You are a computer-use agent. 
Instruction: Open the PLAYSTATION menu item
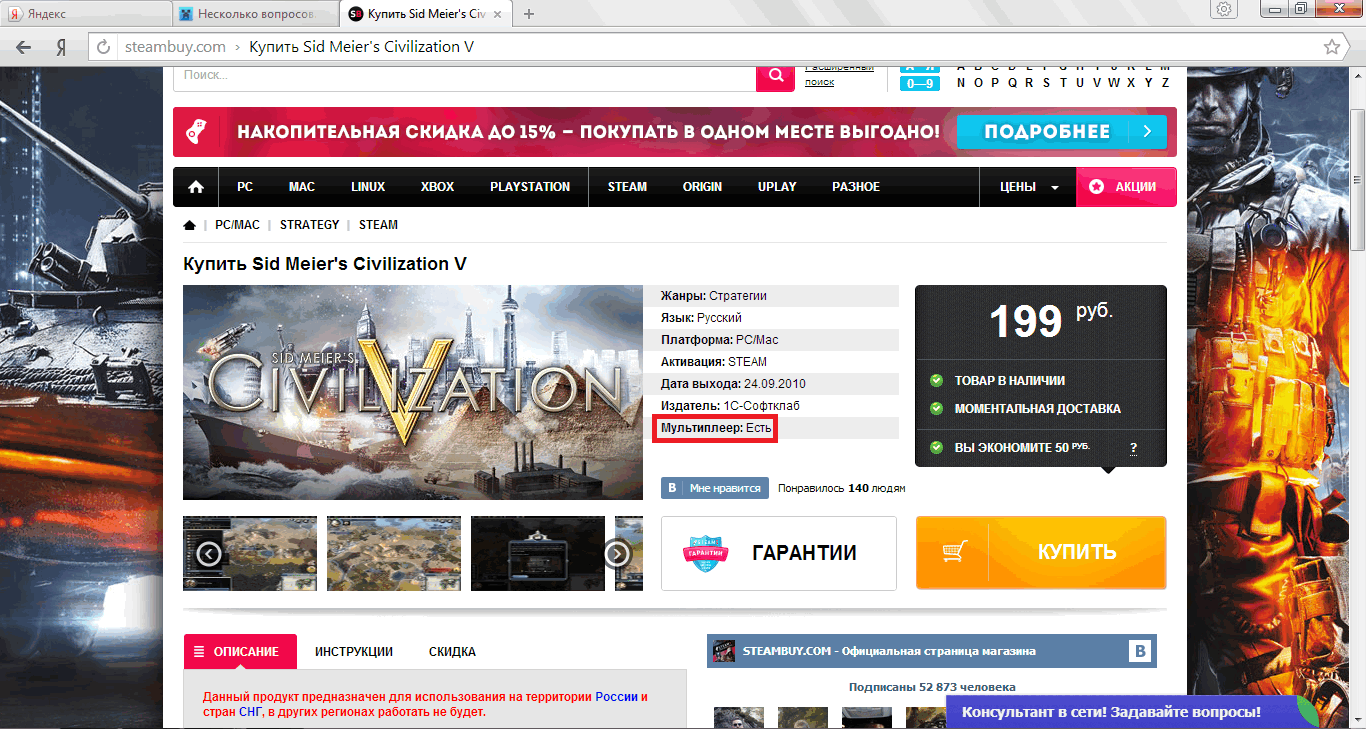530,187
